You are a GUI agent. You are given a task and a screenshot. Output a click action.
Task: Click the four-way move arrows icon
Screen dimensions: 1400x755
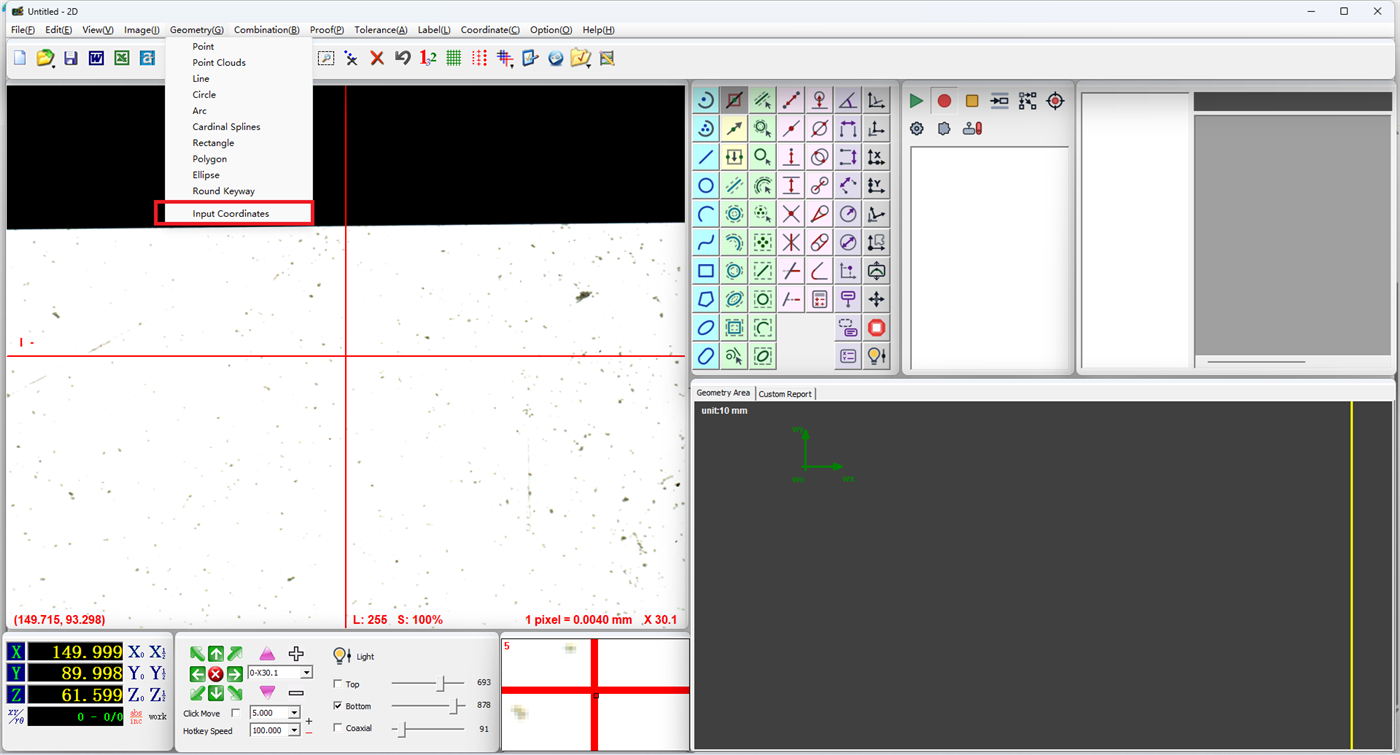pos(877,299)
